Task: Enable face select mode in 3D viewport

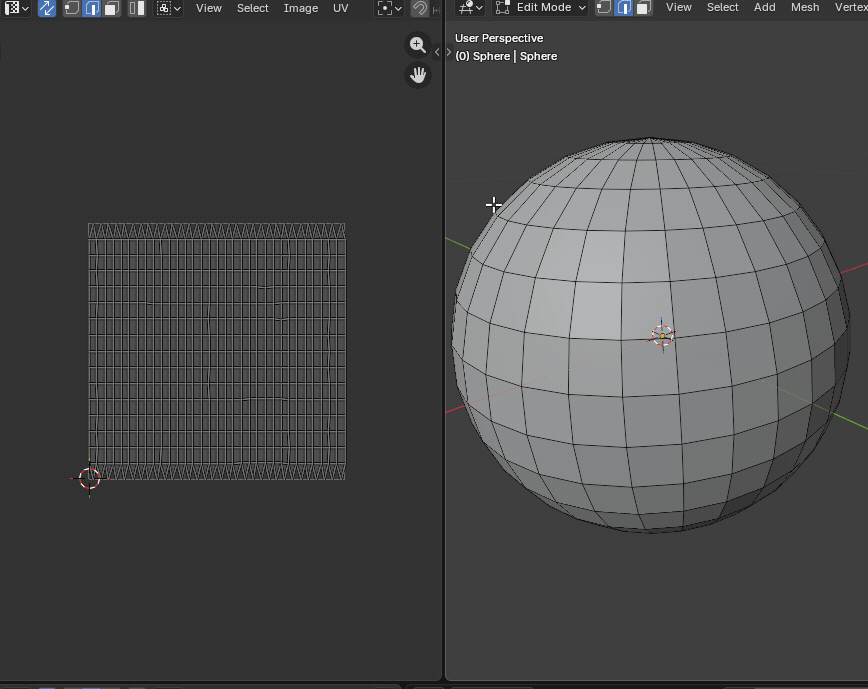Action: [x=643, y=8]
